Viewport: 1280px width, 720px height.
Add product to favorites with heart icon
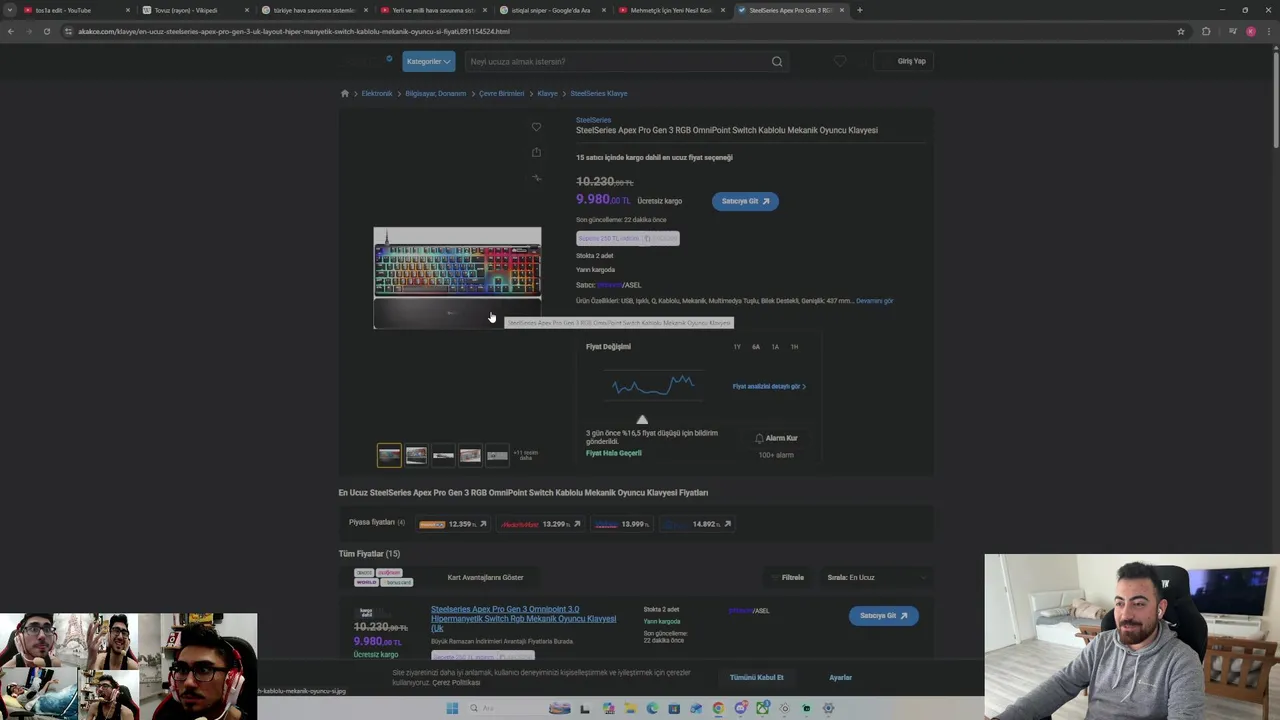[x=536, y=127]
